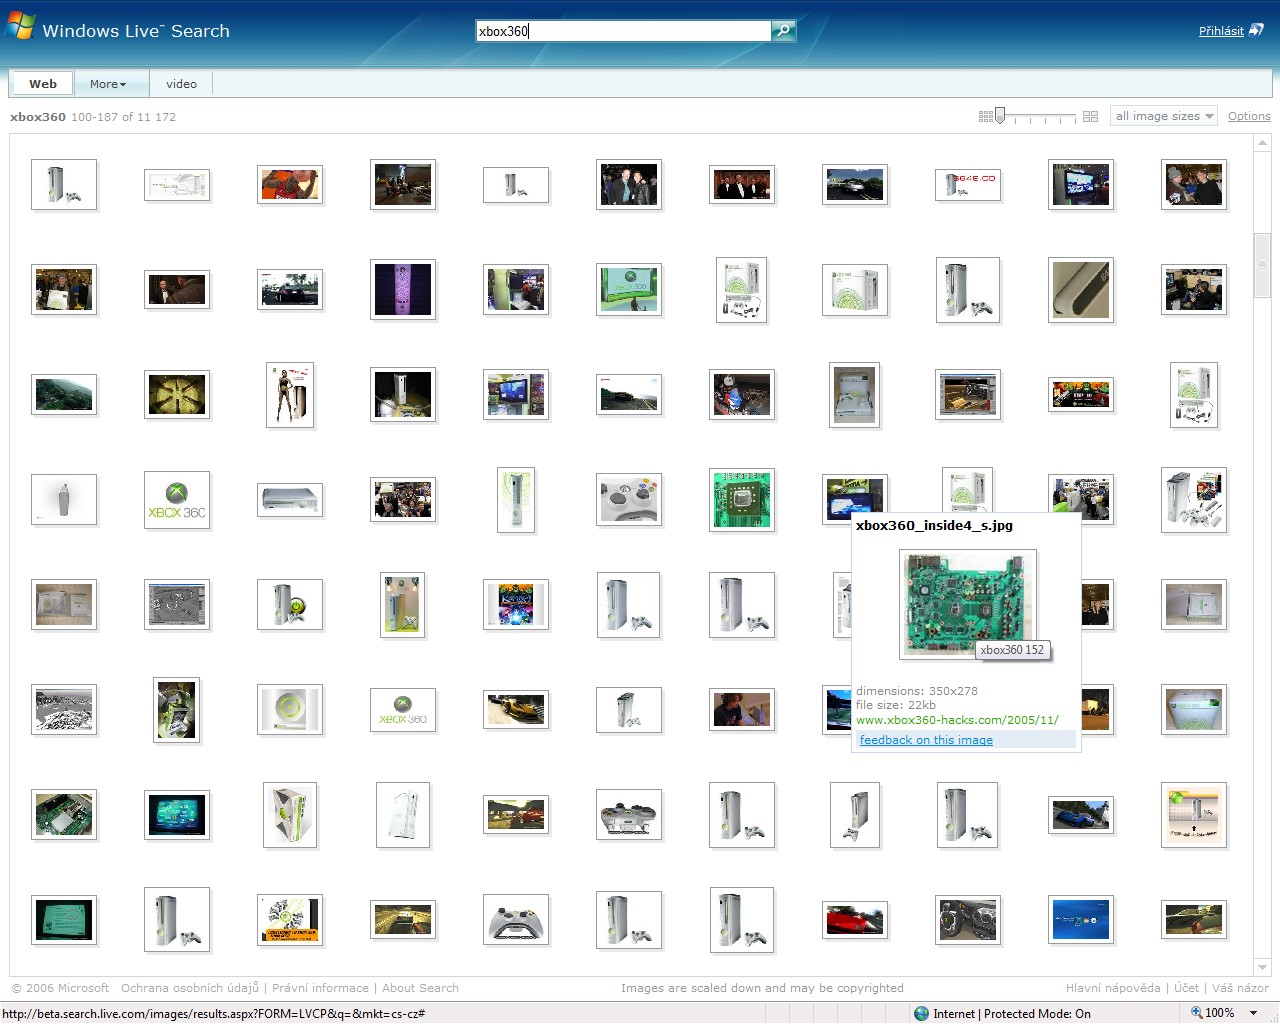This screenshot has width=1280, height=1024.
Task: Open Ochrana osobních údajů privacy link
Action: coord(190,988)
